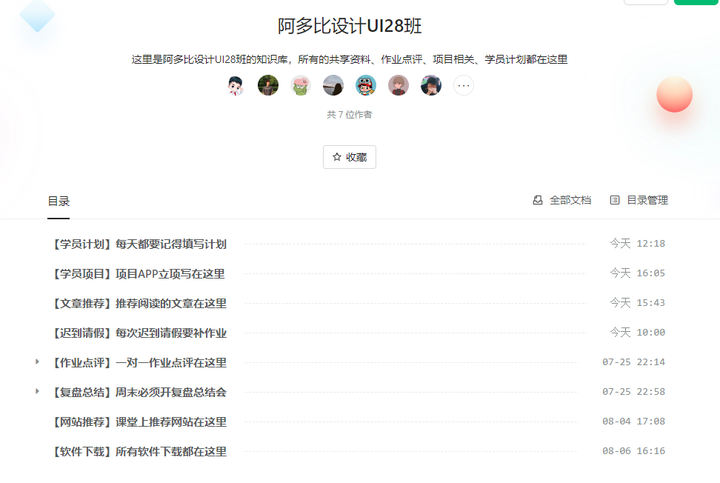Open 目录管理 settings
Screen dimensions: 720x483
[639, 200]
